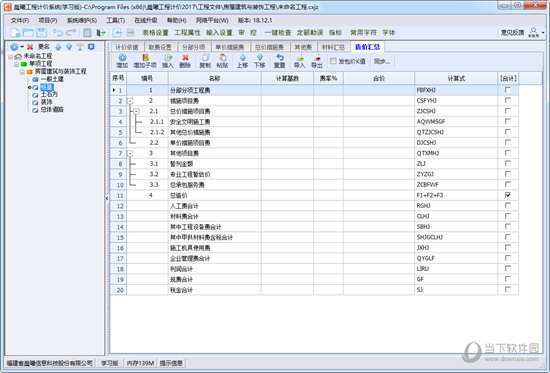Click the green arrow exit icon
Image resolution: width=550 pixels, height=373 pixels.
(x=101, y=33)
